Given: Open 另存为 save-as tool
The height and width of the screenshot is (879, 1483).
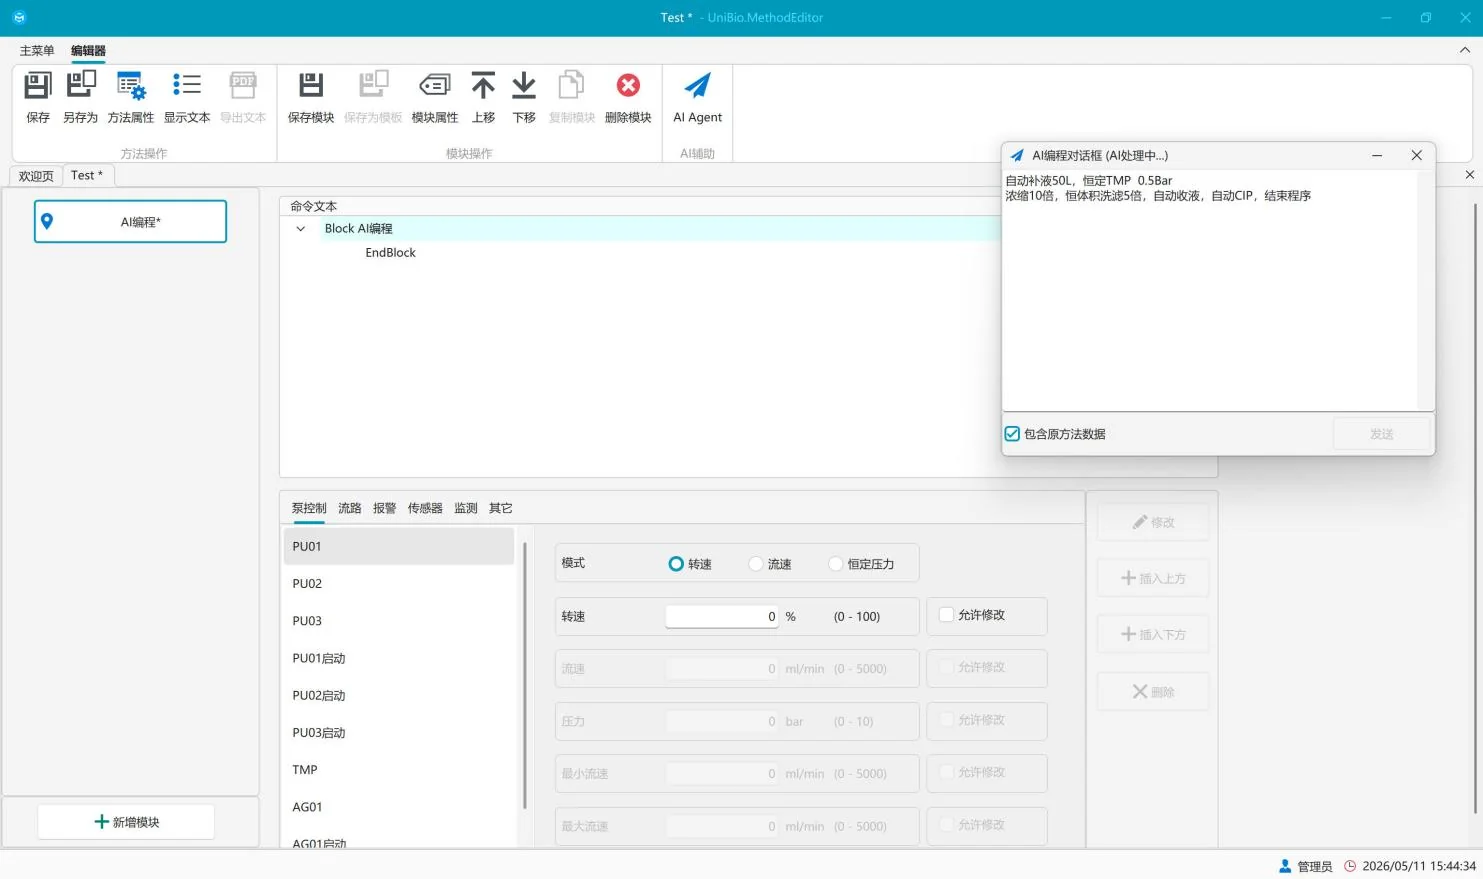Looking at the screenshot, I should point(80,86).
